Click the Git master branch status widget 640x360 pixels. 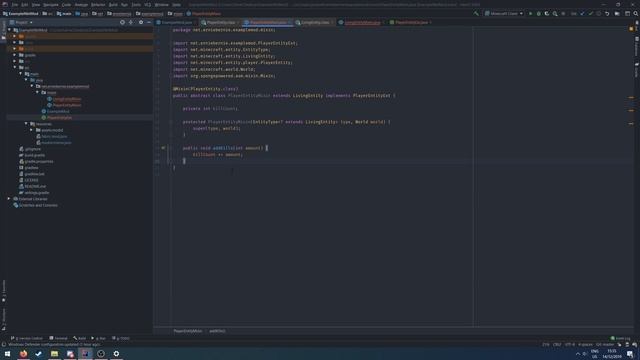pos(605,344)
